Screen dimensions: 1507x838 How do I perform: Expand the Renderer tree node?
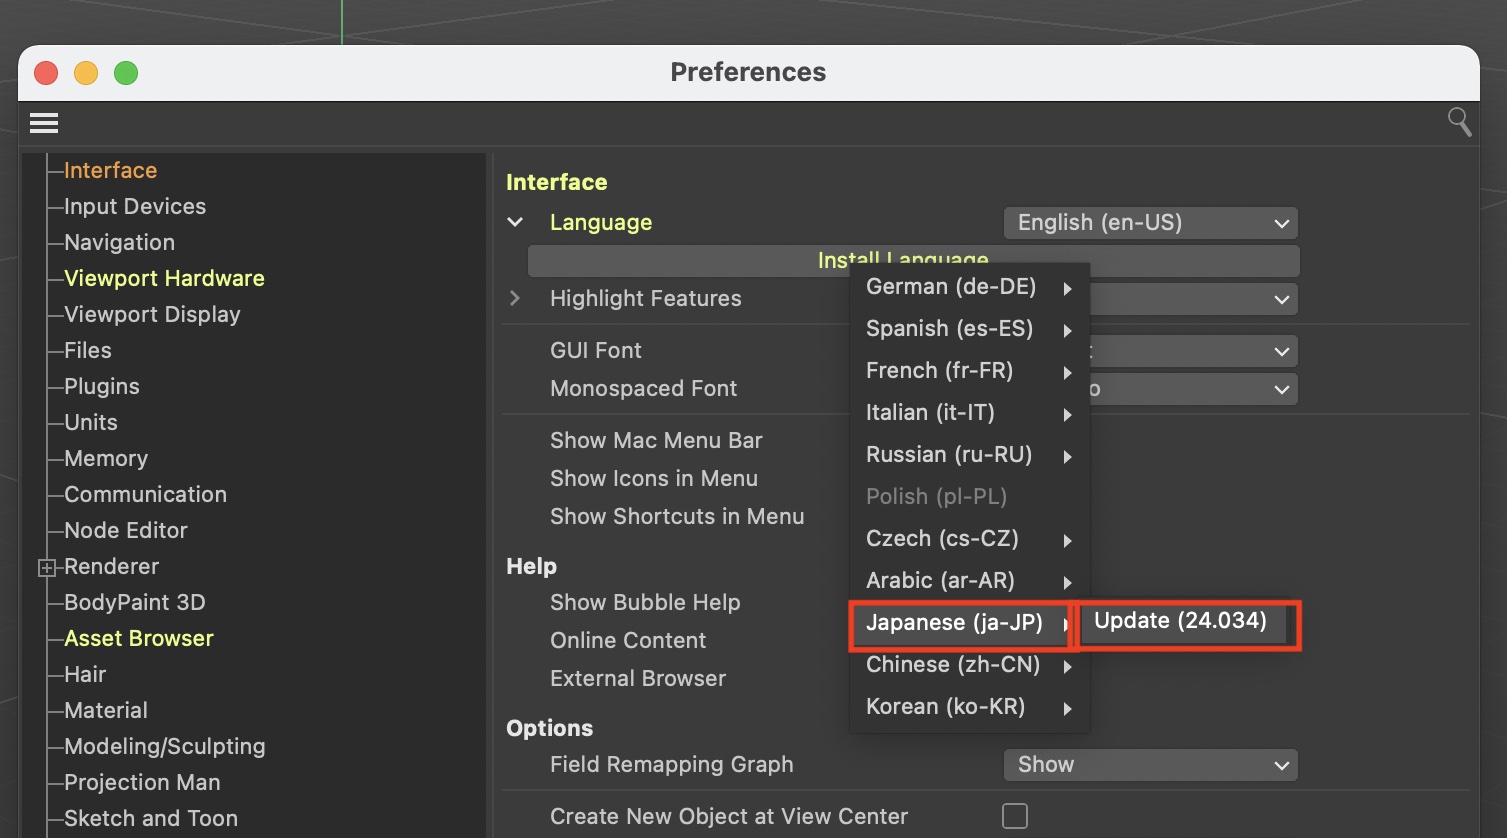click(x=46, y=568)
